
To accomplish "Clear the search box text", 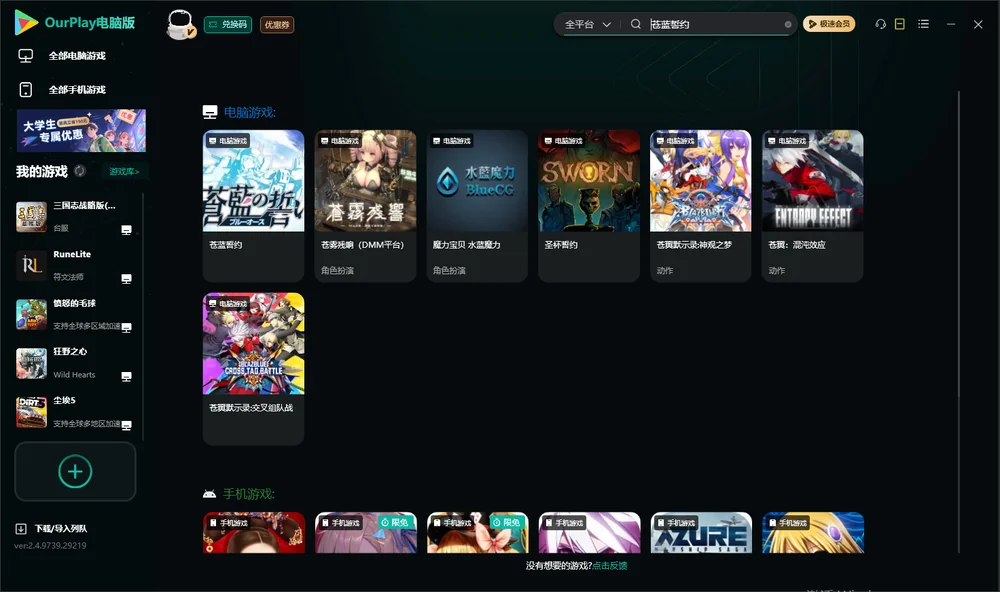I will [788, 24].
